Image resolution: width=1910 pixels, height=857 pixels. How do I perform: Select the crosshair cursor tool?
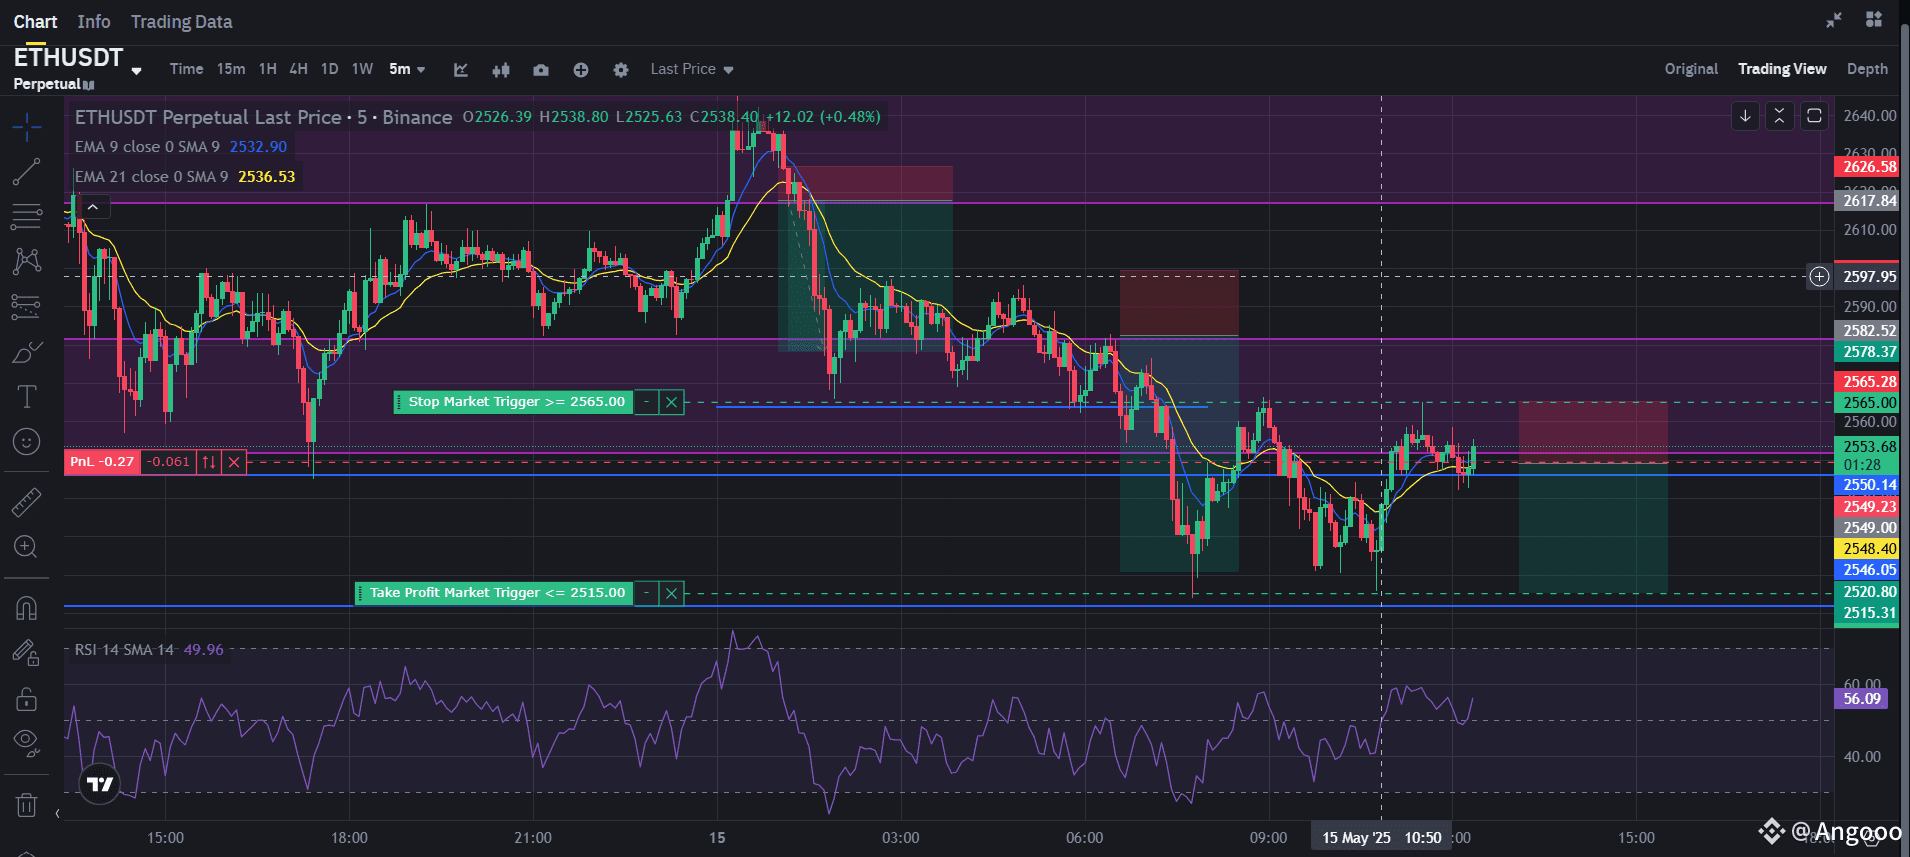tap(26, 127)
